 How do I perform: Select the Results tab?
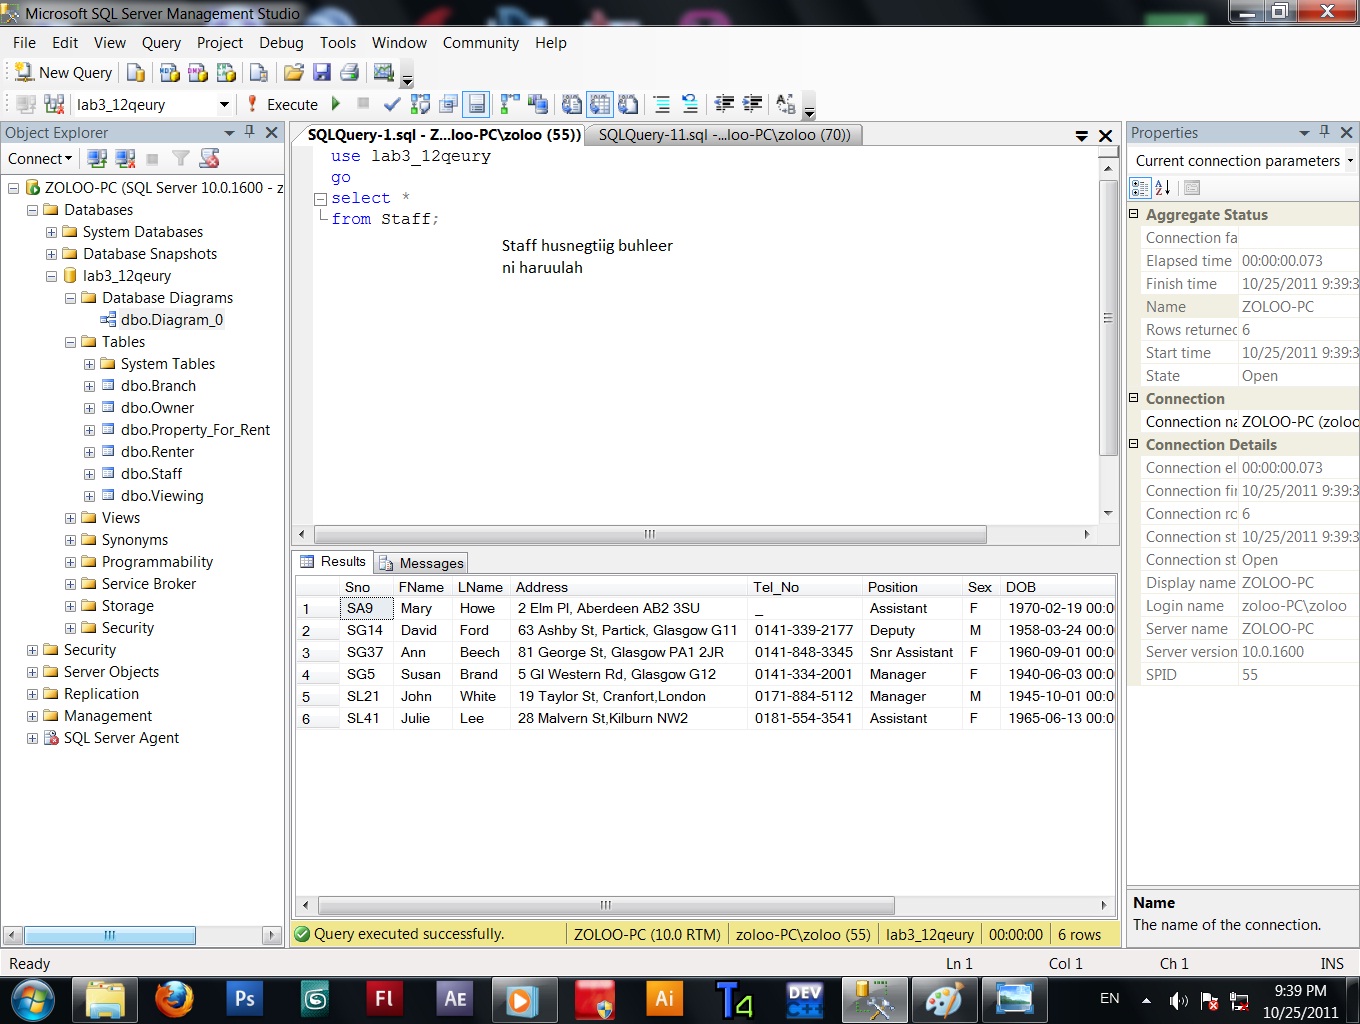pyautogui.click(x=333, y=562)
